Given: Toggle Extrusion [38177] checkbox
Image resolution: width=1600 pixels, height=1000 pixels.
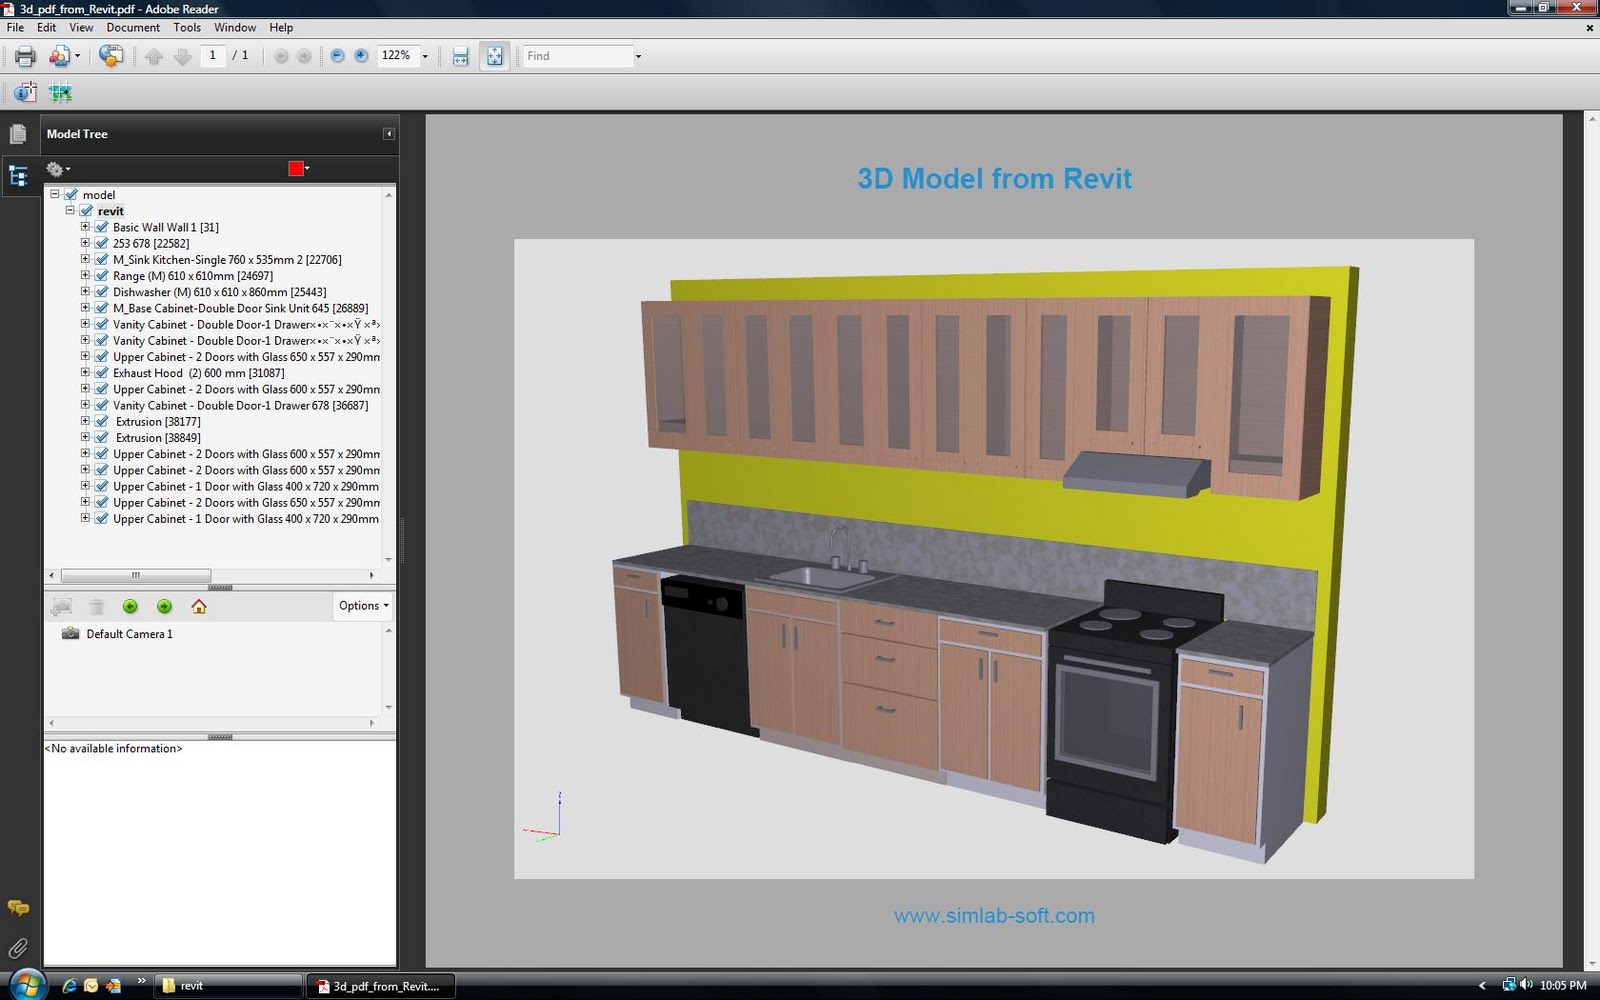Looking at the screenshot, I should pyautogui.click(x=101, y=422).
